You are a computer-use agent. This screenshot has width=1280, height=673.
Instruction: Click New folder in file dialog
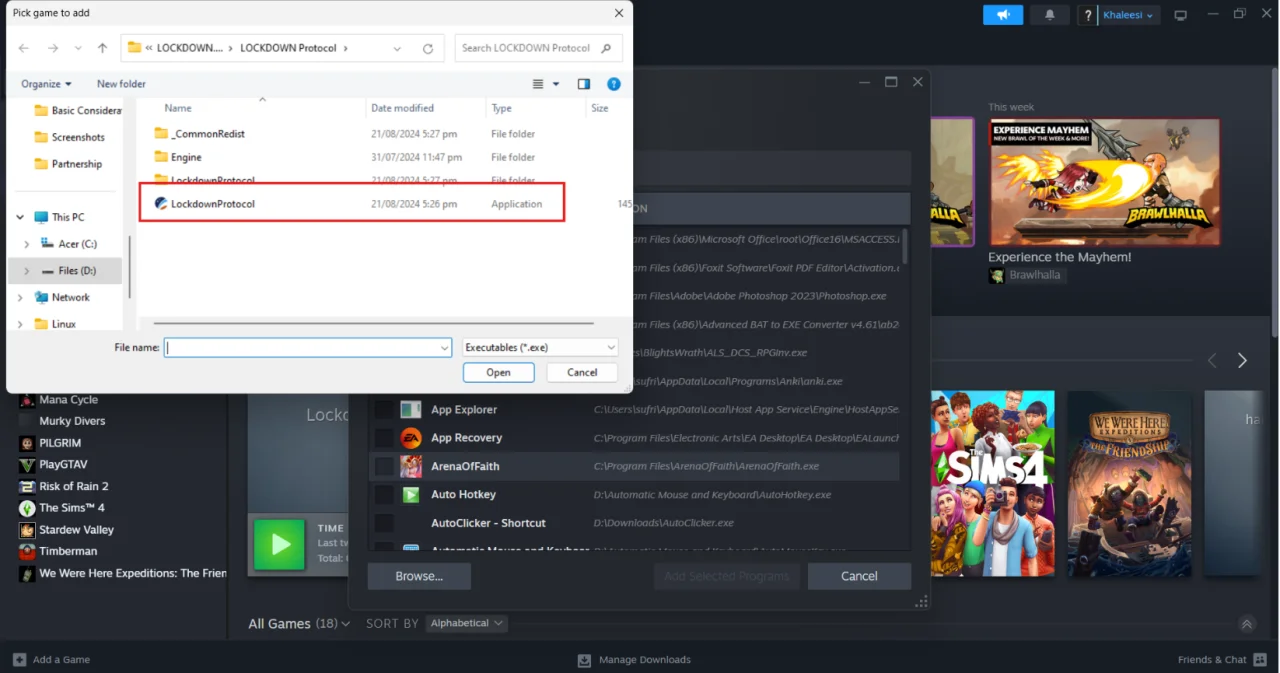(121, 84)
